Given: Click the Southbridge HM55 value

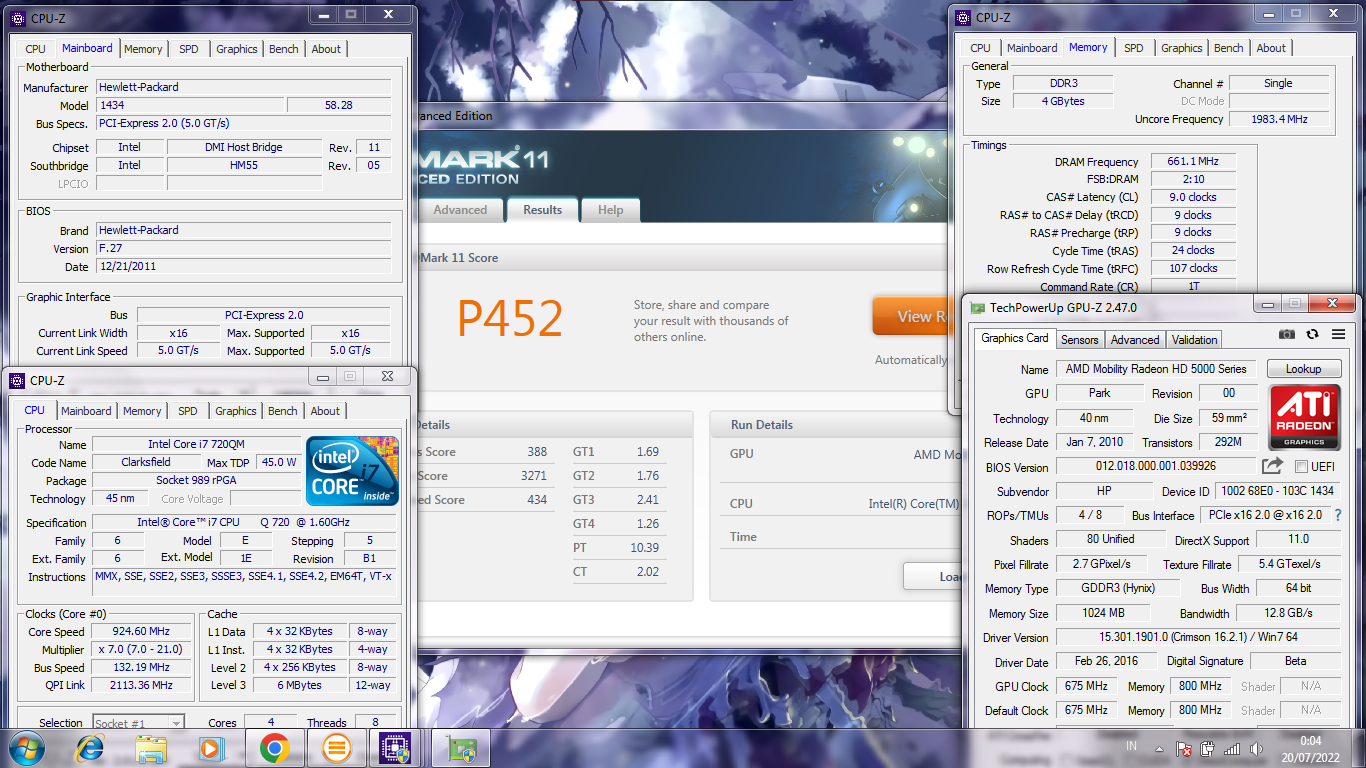Looking at the screenshot, I should point(244,165).
